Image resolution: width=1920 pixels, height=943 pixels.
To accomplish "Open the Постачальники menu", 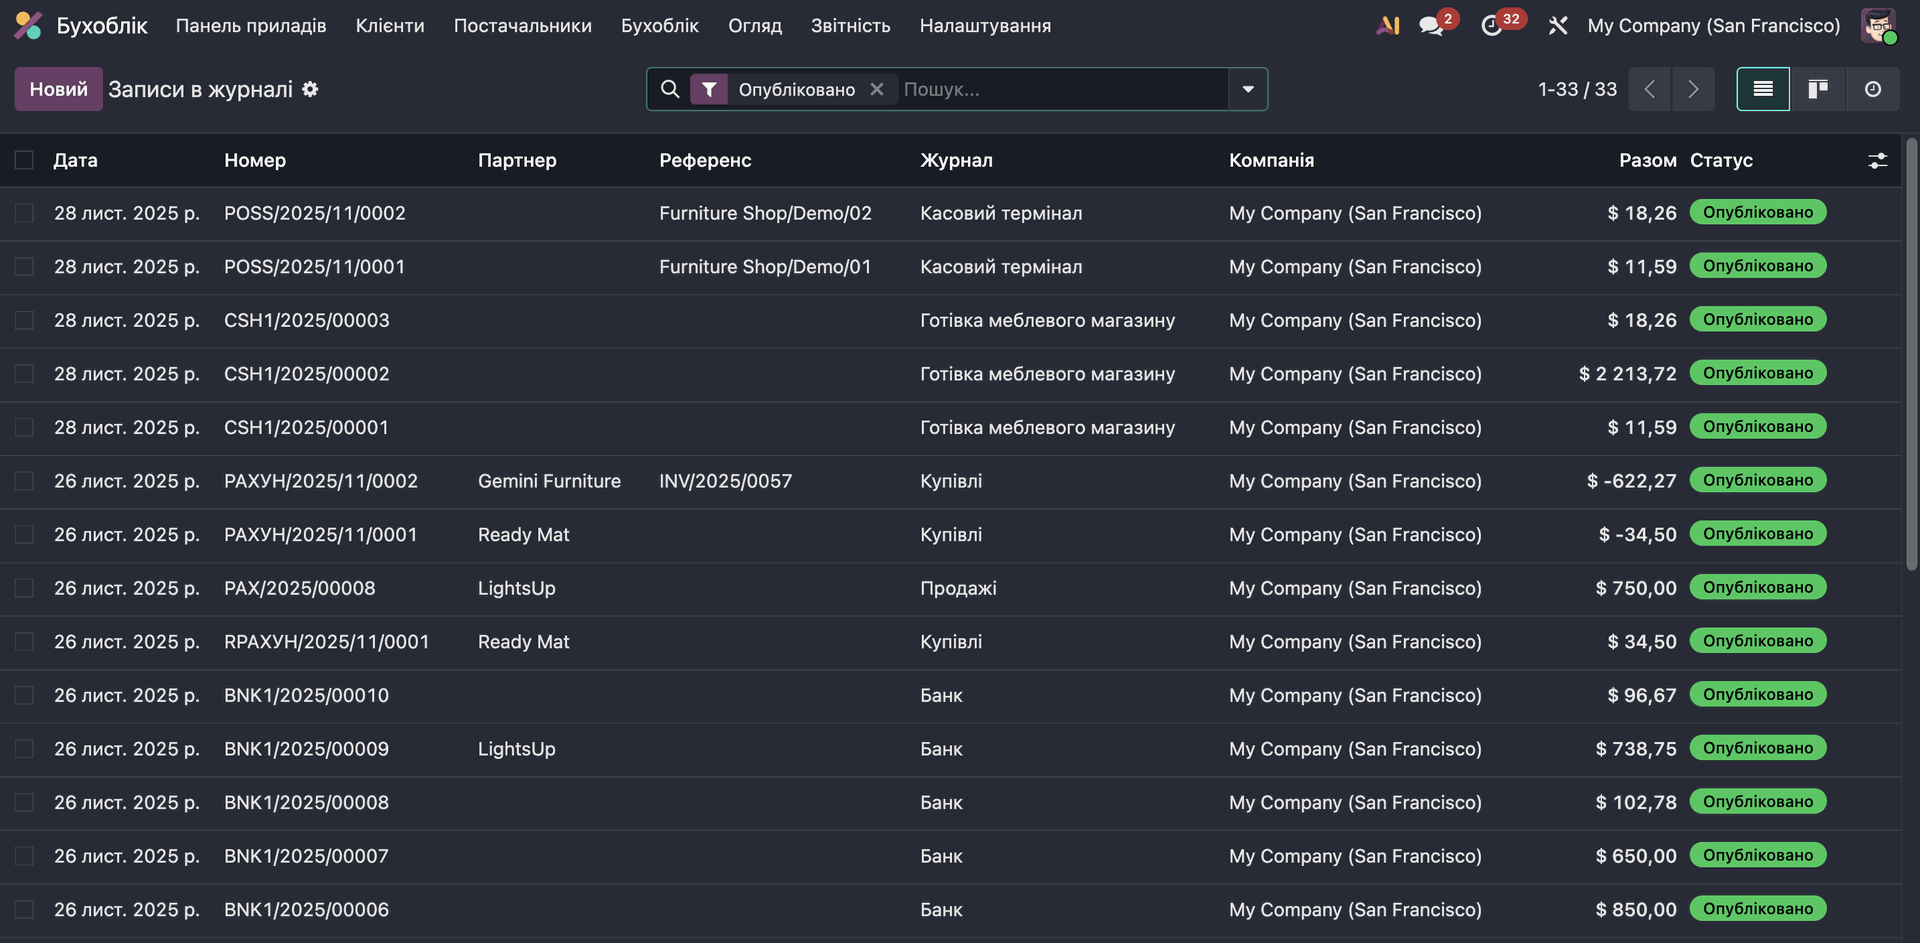I will click(x=522, y=26).
